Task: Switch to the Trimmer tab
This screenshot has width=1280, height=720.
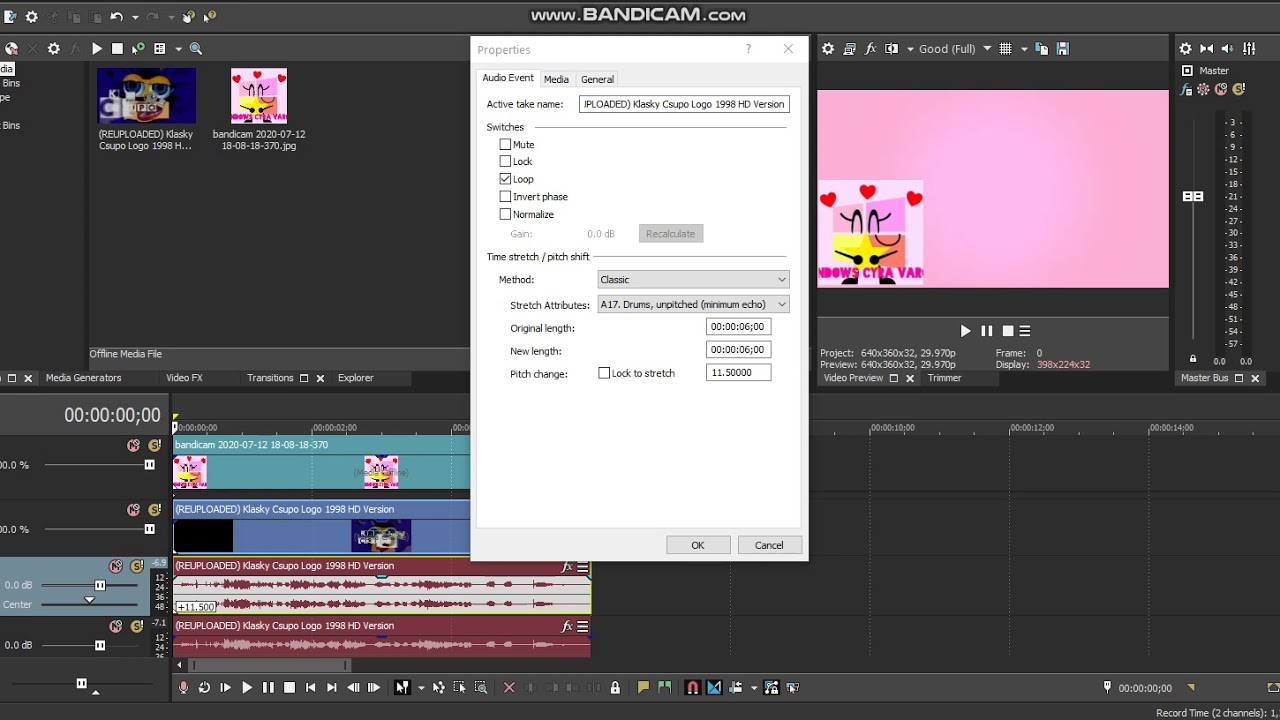Action: (x=944, y=378)
